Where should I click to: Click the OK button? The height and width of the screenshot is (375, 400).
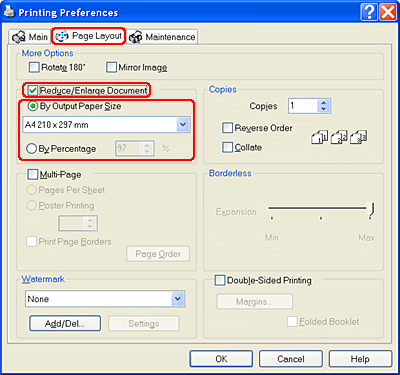pos(221,359)
